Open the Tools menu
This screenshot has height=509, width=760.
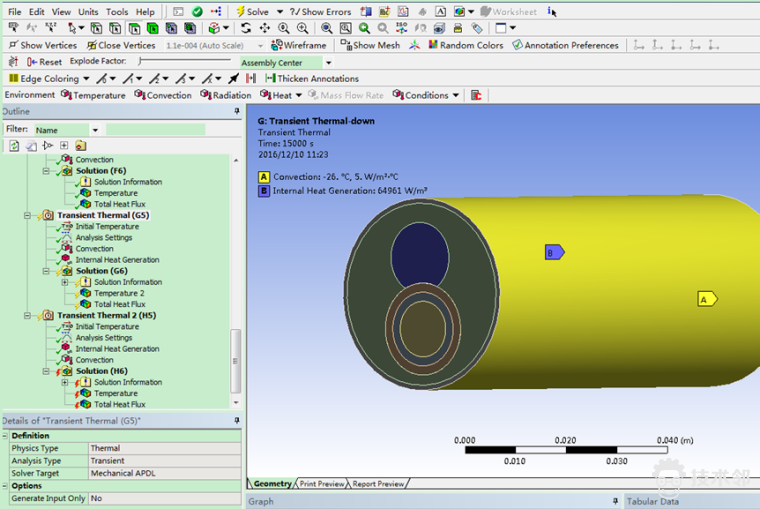click(x=117, y=12)
